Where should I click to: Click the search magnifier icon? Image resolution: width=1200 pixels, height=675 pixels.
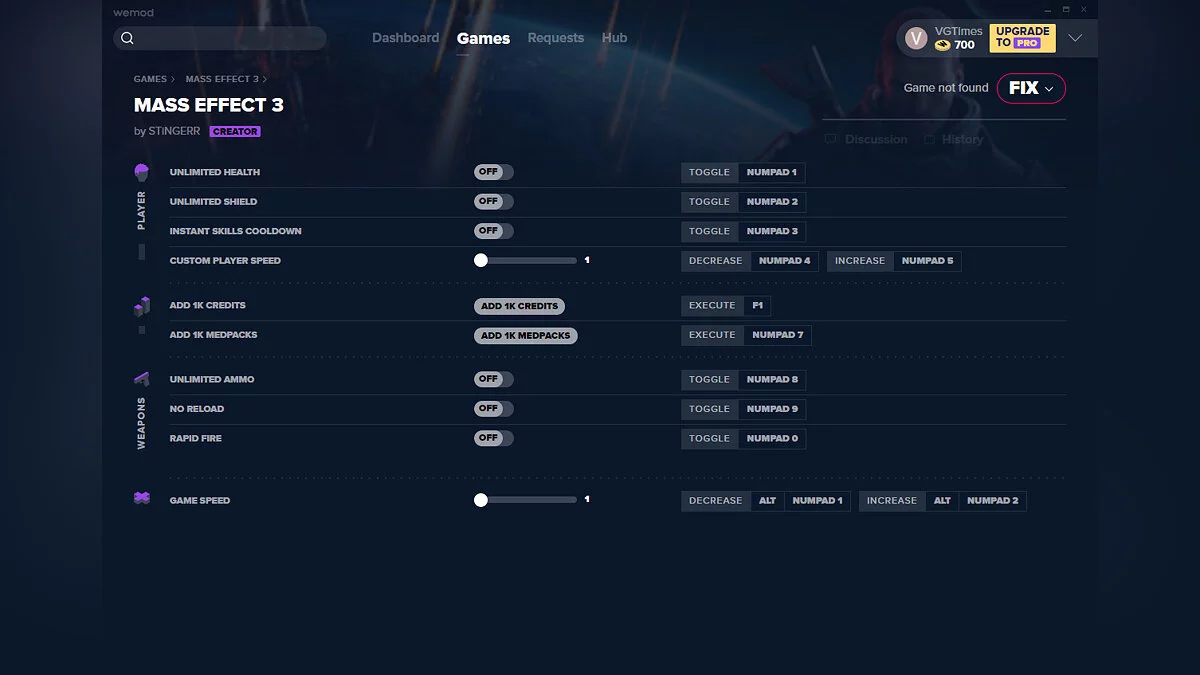pyautogui.click(x=127, y=39)
